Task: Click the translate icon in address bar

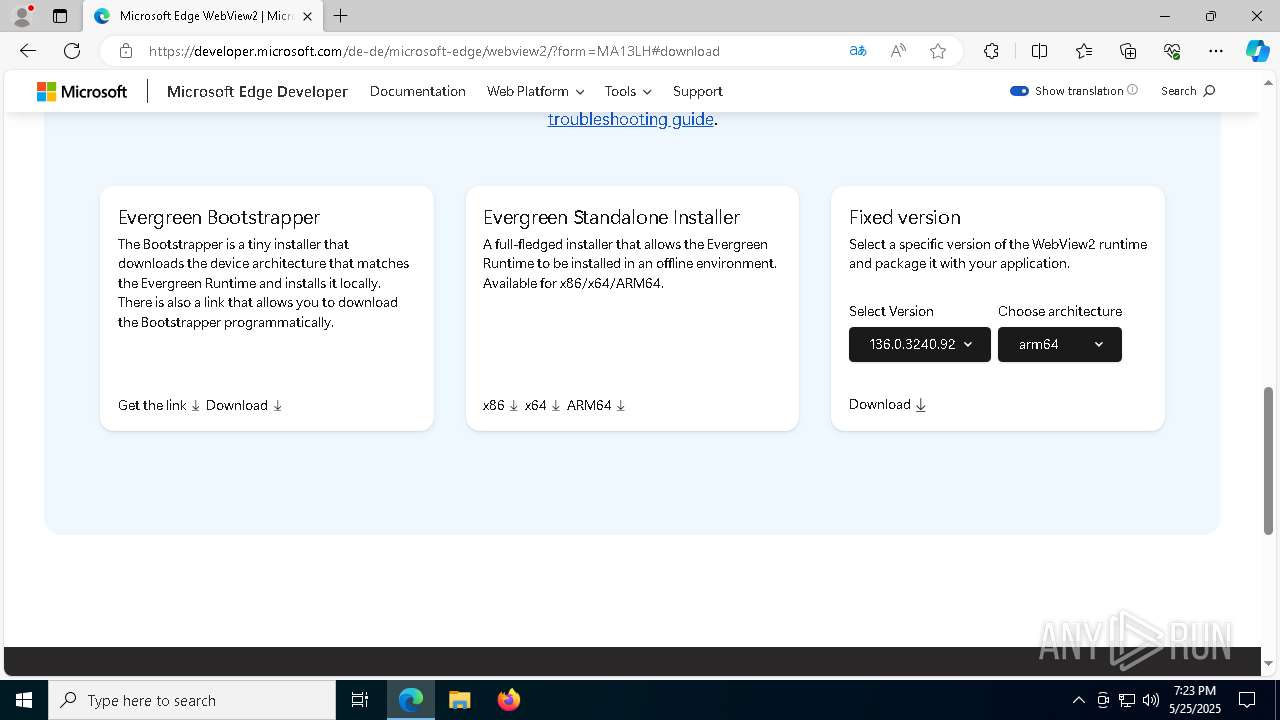Action: click(858, 51)
